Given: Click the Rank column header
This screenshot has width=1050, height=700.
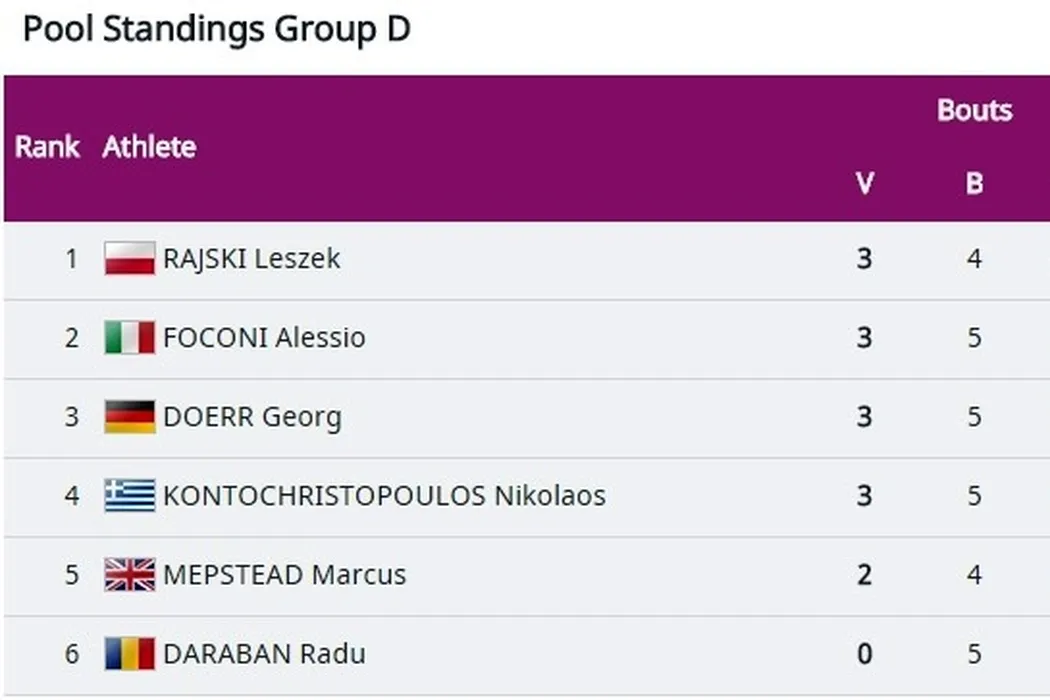Looking at the screenshot, I should pyautogui.click(x=47, y=147).
